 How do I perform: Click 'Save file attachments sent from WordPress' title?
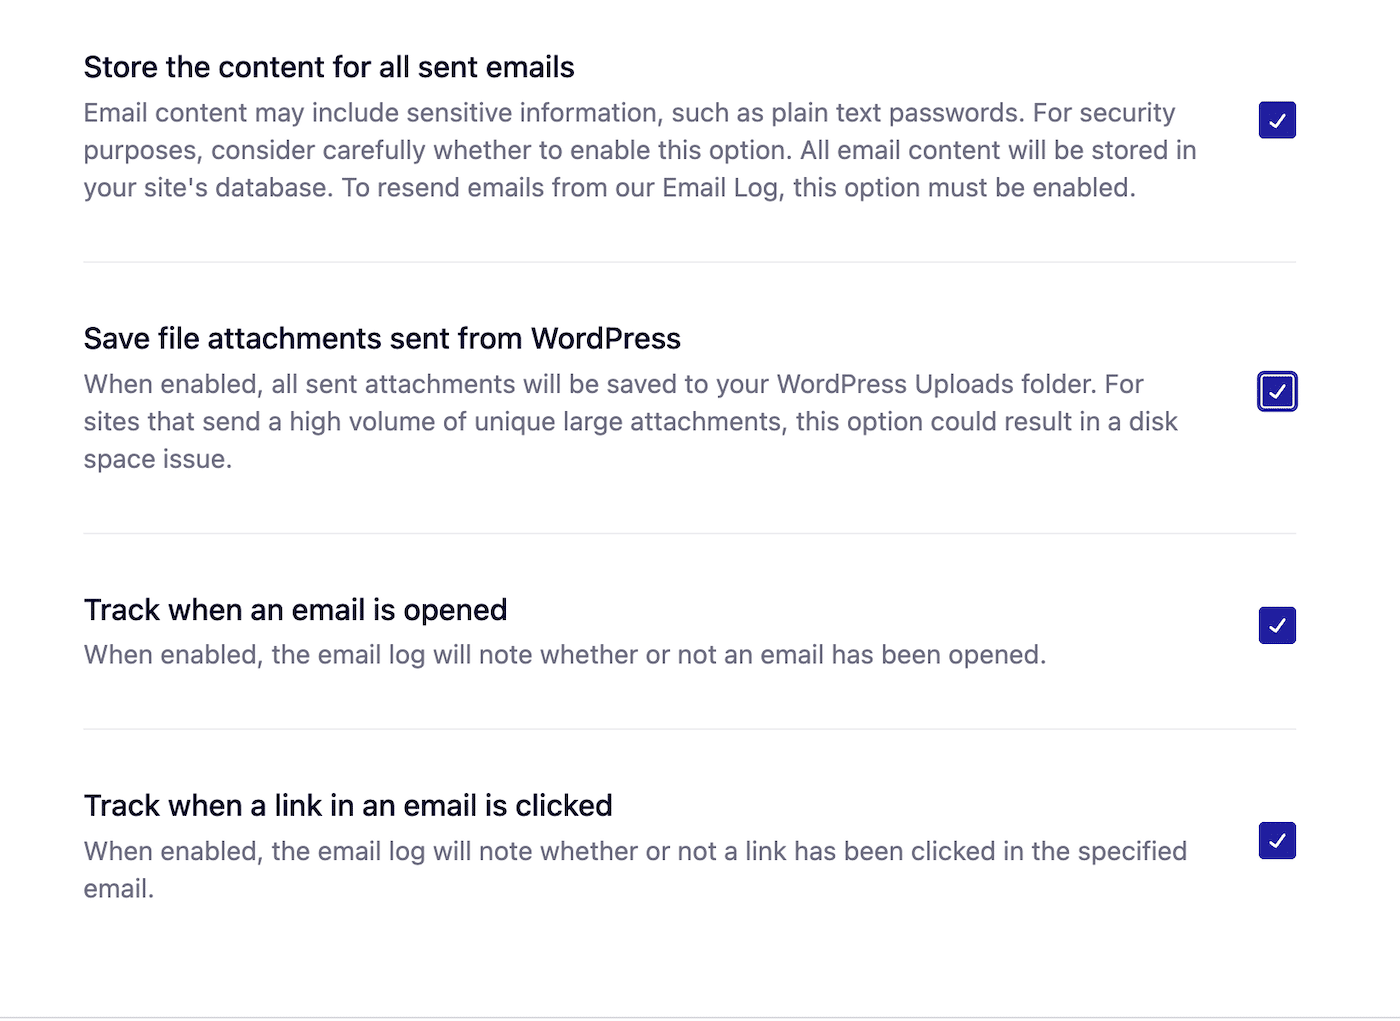[x=383, y=338]
